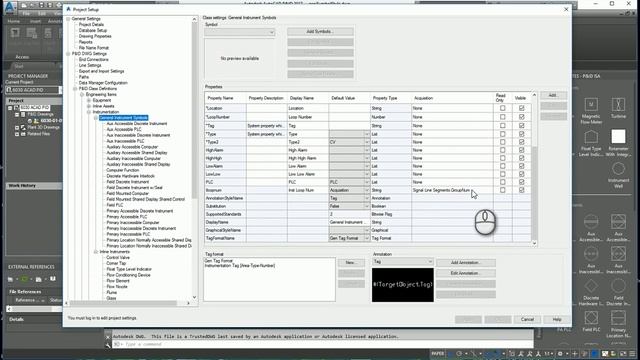Viewport: 640px width, 360px height.
Task: Switch to the Insert ribbon tab
Action: (x=35, y=21)
